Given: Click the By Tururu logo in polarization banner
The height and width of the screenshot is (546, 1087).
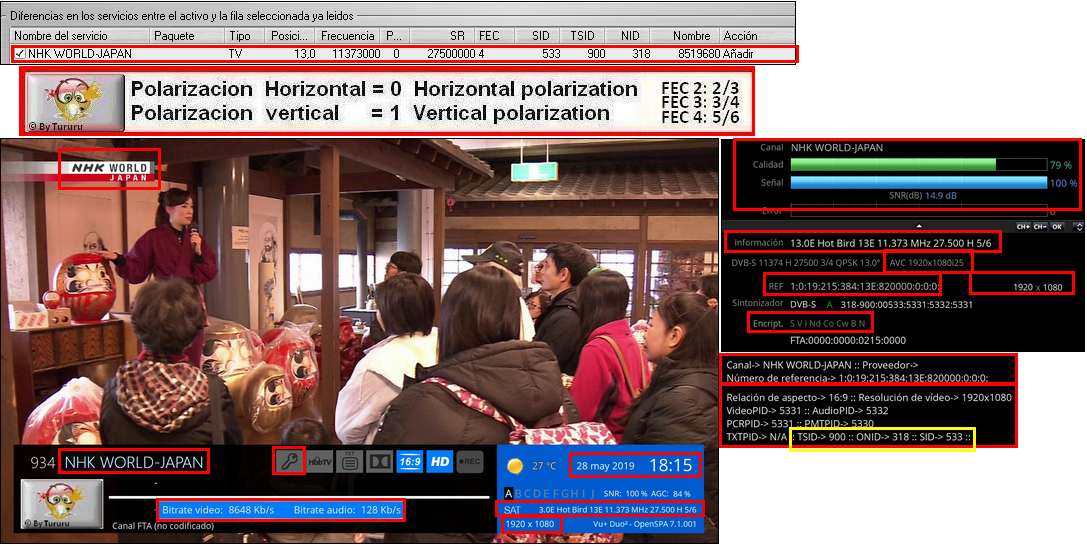Looking at the screenshot, I should point(76,103).
